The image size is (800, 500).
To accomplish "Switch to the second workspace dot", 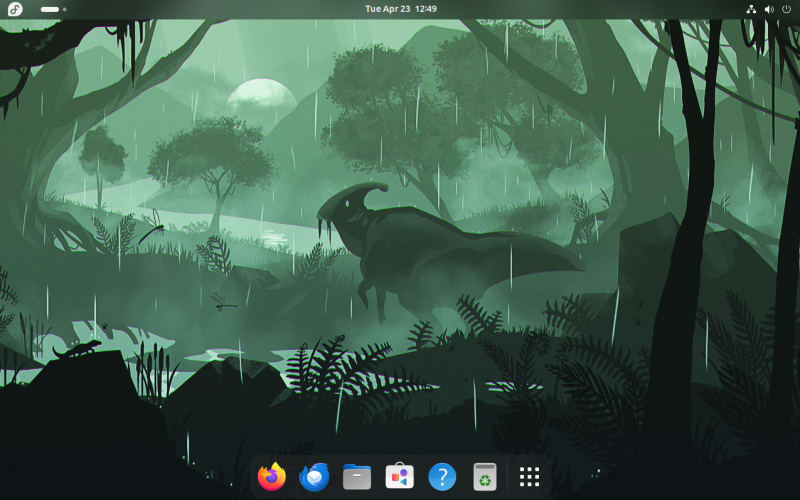I will (x=65, y=9).
